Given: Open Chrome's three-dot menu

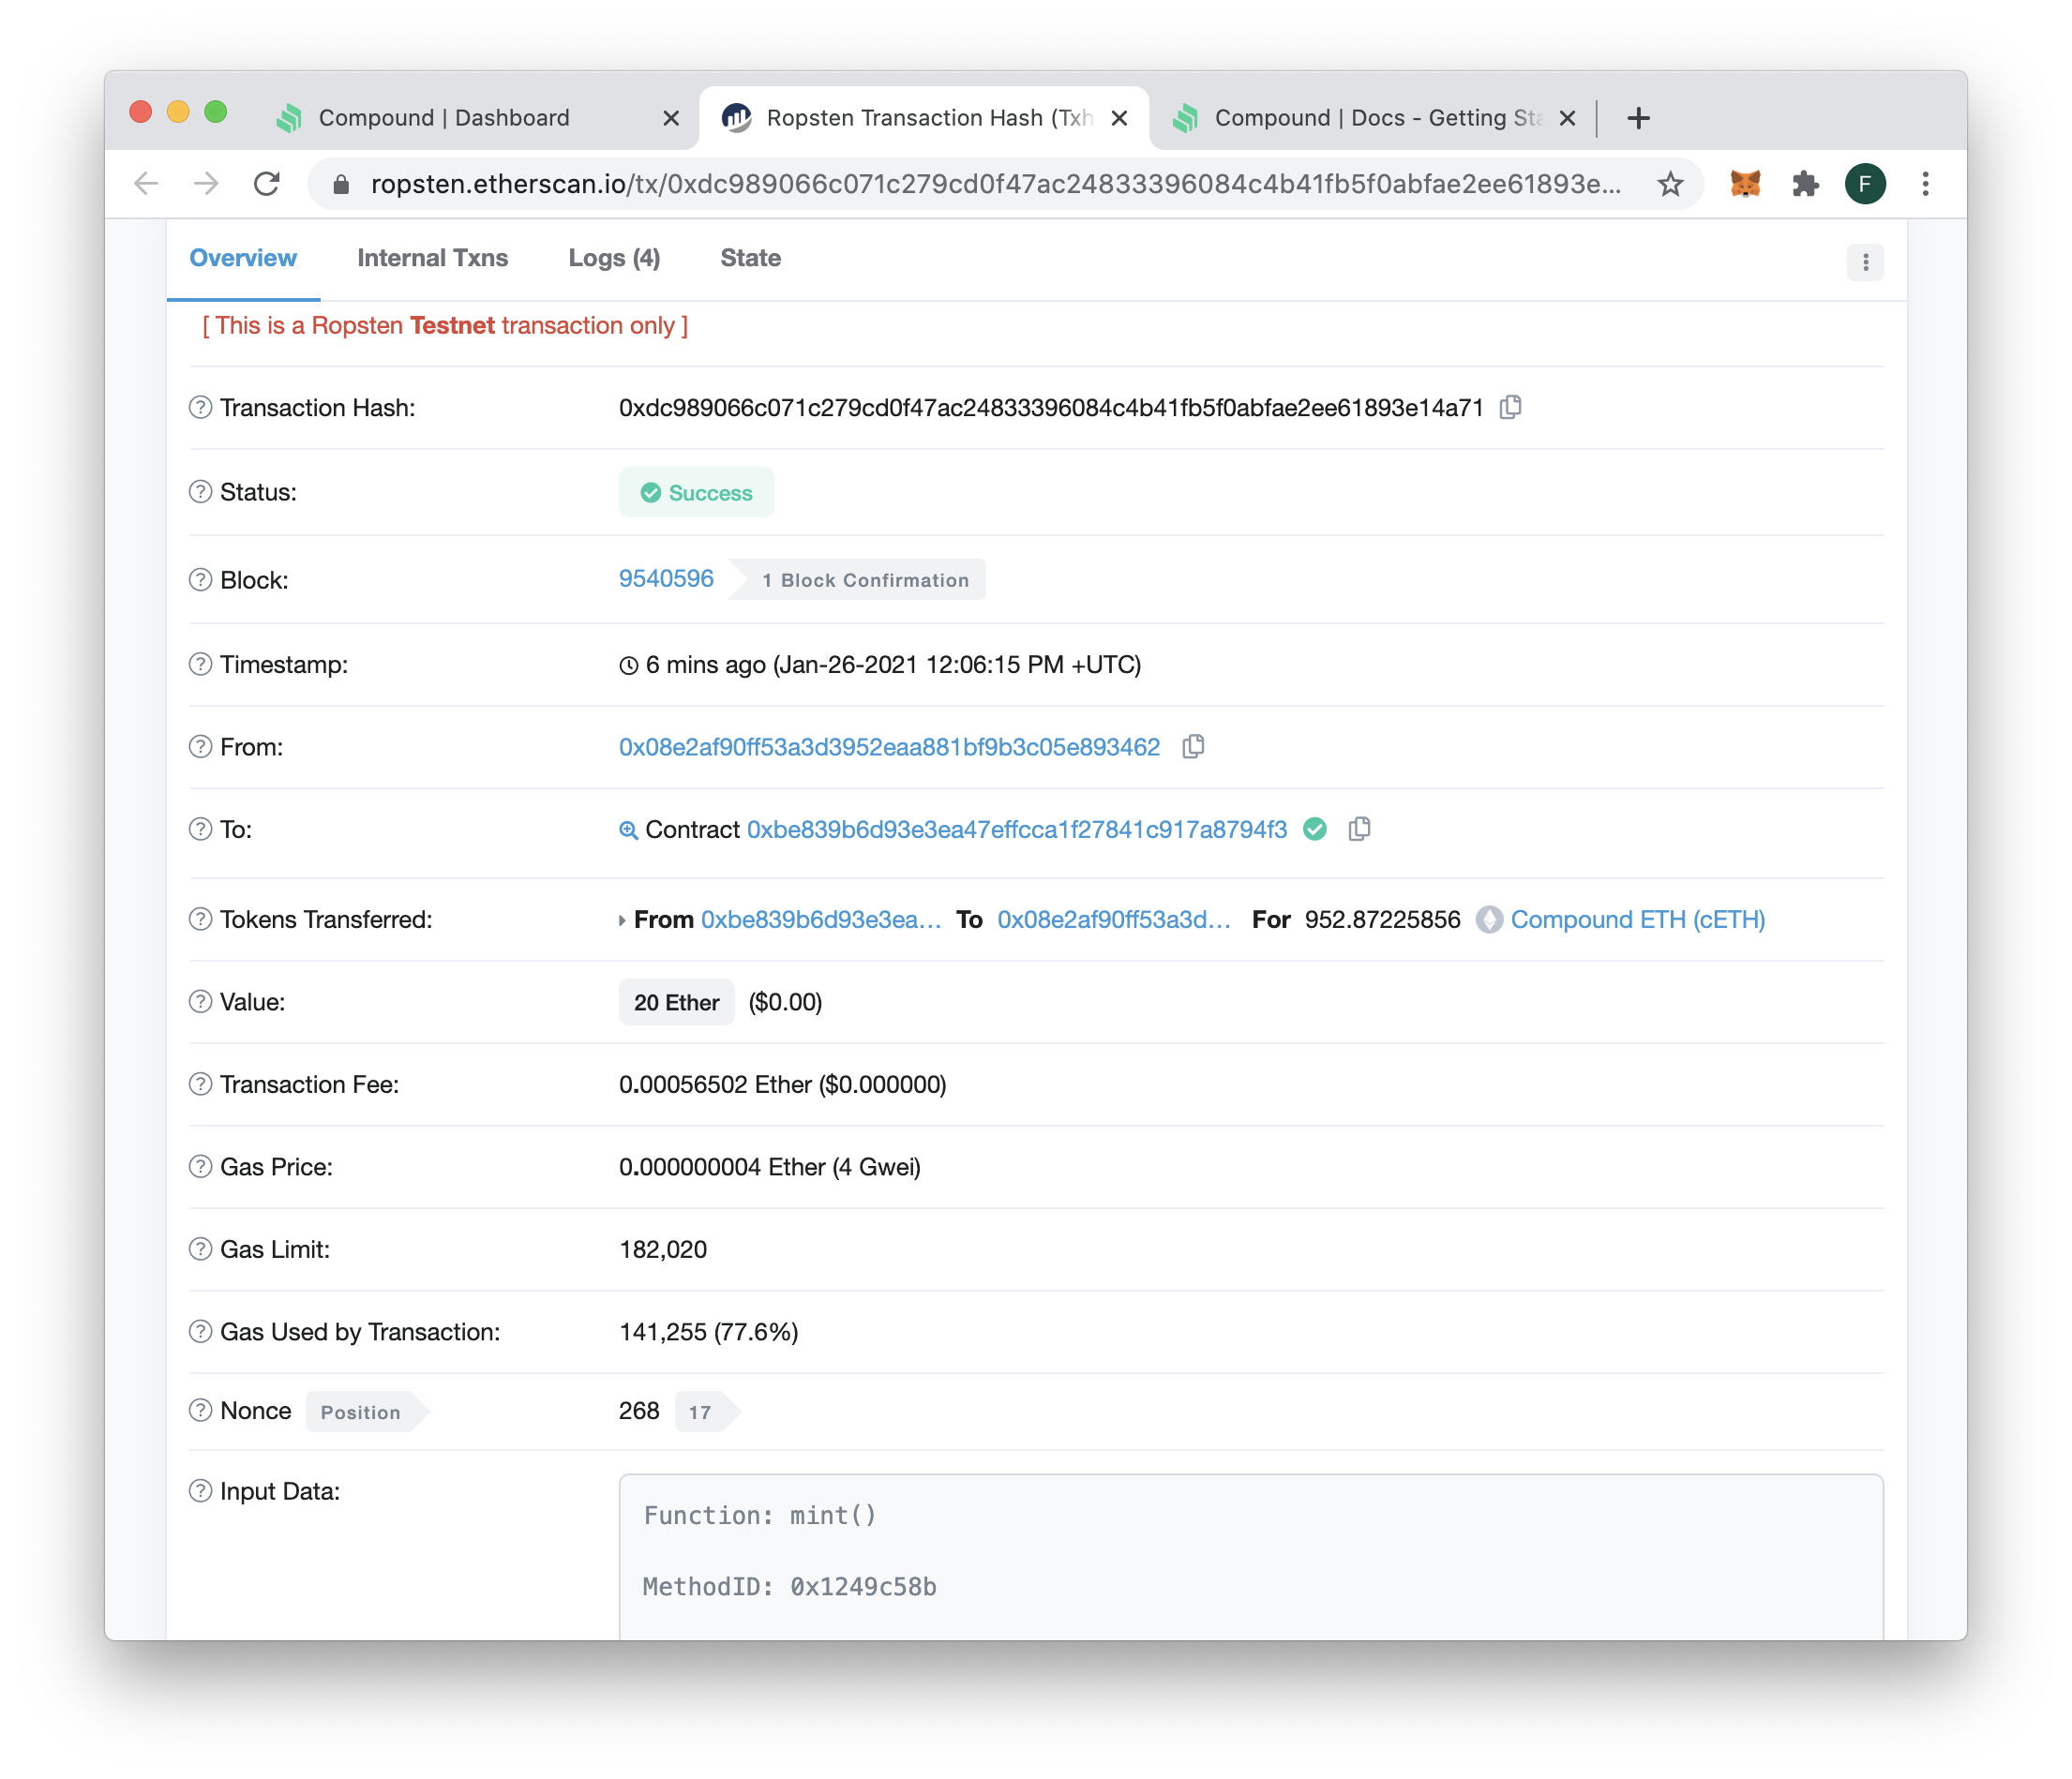Looking at the screenshot, I should click(x=1925, y=184).
